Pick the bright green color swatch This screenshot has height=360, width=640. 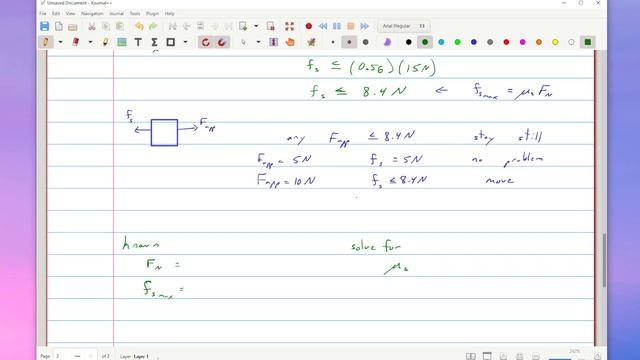click(x=458, y=42)
